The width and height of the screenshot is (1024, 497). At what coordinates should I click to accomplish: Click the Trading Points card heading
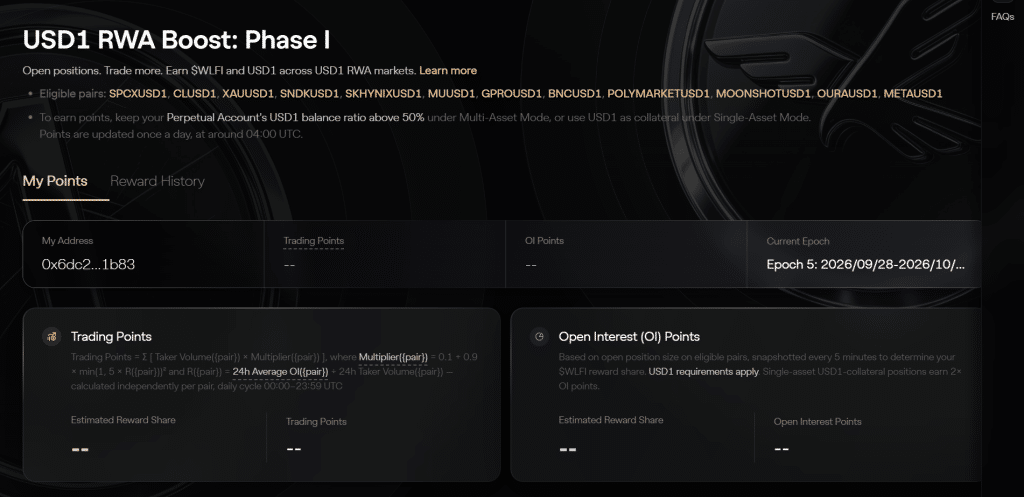click(111, 337)
